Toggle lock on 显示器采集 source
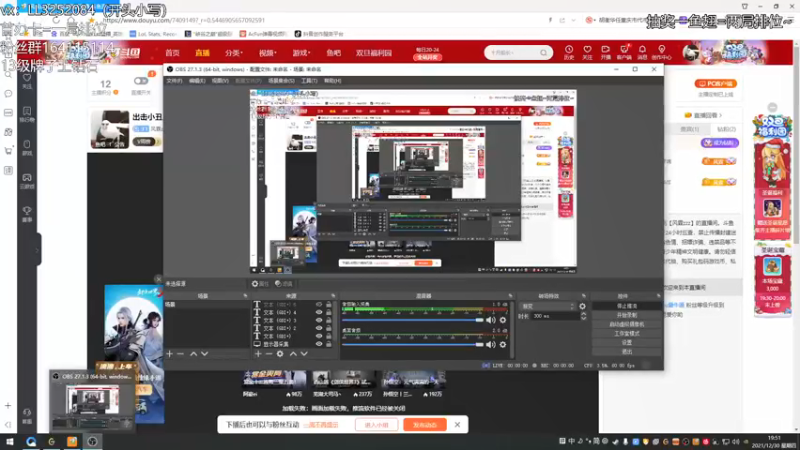 pos(329,344)
